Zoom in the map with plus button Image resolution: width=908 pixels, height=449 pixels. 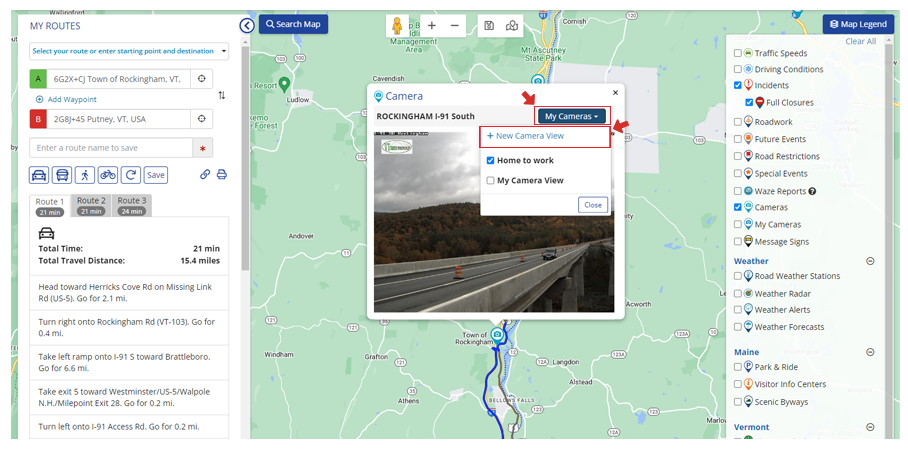click(x=431, y=26)
